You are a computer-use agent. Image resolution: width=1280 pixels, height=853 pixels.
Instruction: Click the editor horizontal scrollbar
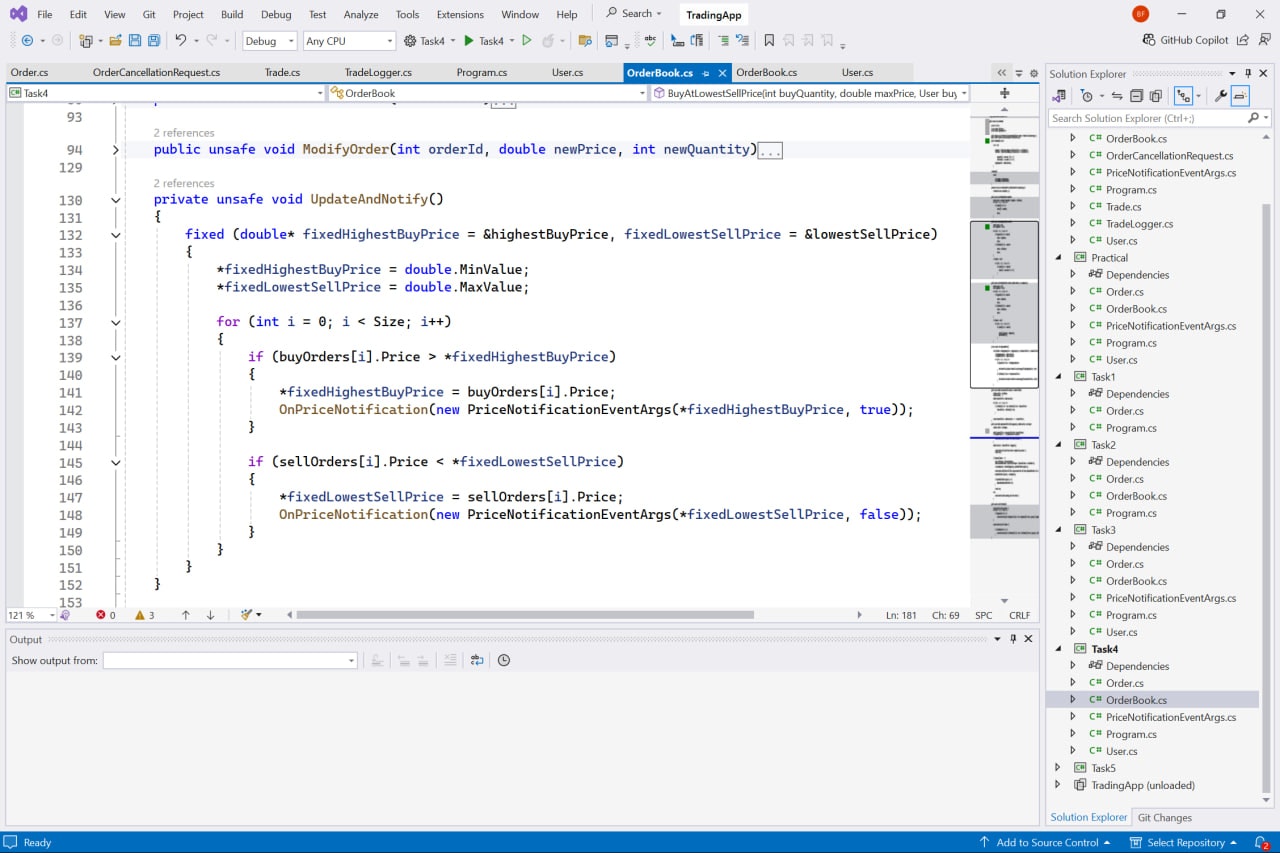click(x=525, y=615)
